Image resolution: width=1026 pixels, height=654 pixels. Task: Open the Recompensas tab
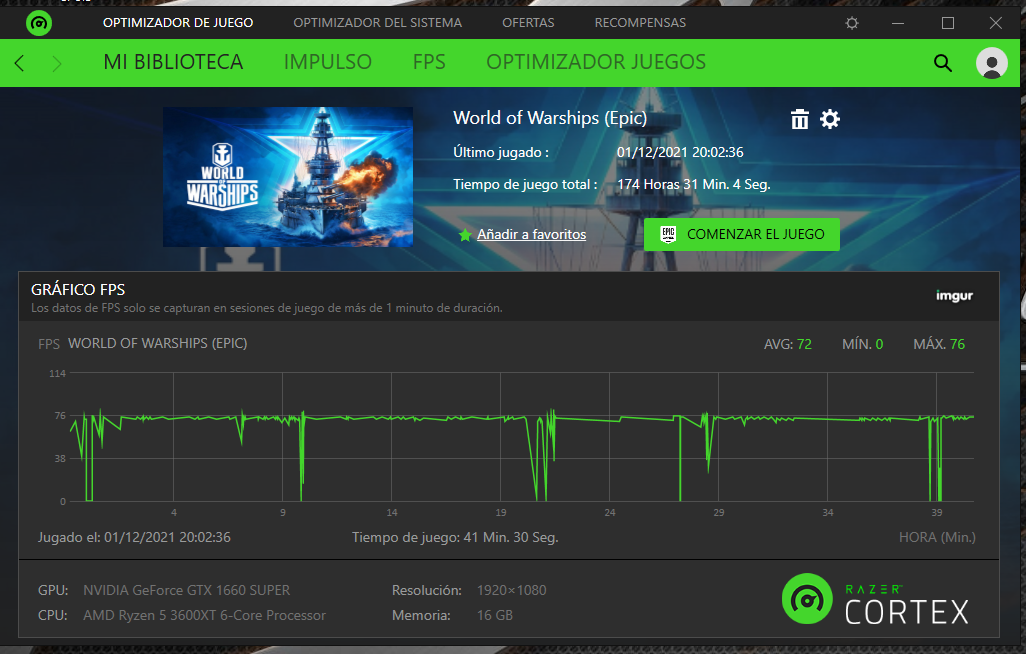[640, 23]
